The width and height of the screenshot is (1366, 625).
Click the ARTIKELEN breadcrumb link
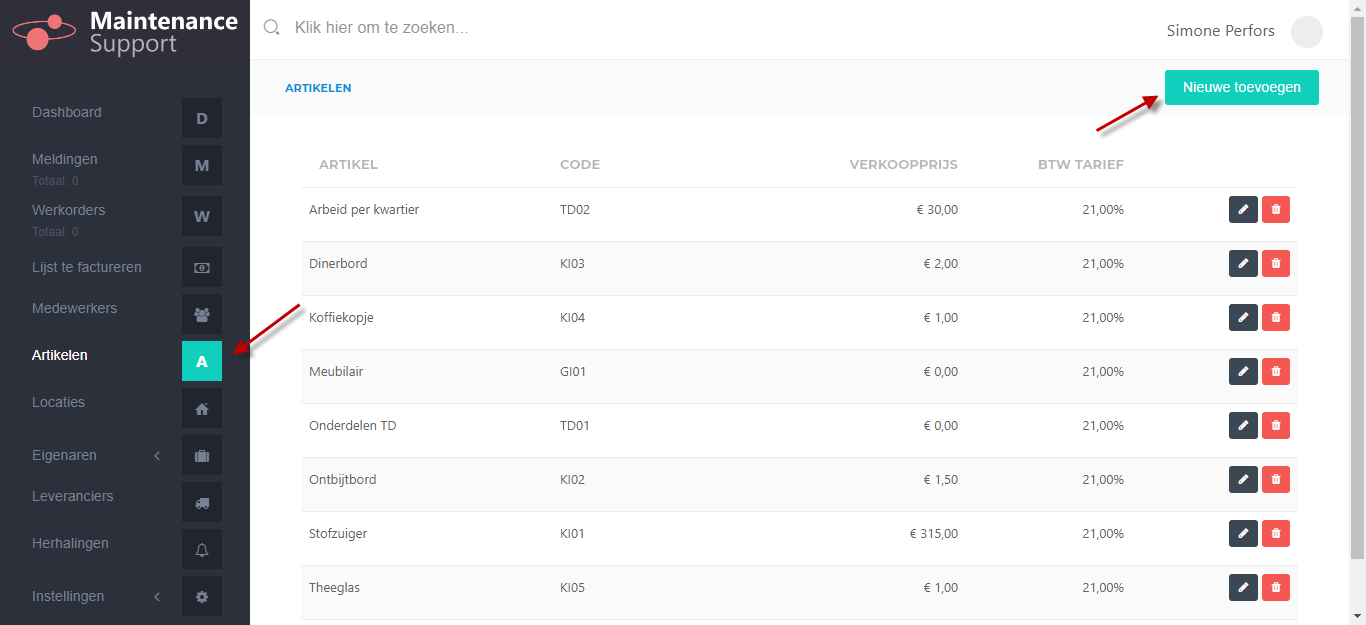tap(318, 88)
